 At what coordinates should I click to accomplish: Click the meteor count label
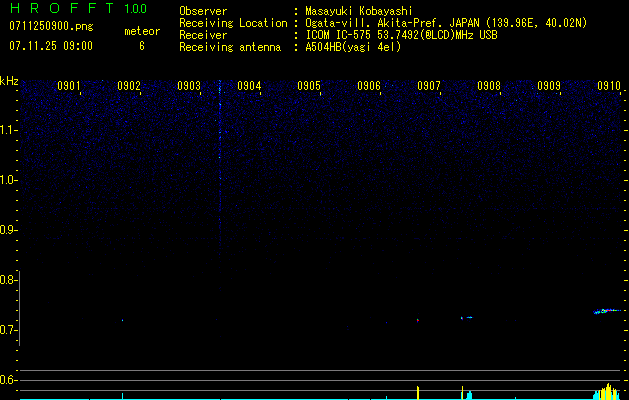pos(142,31)
